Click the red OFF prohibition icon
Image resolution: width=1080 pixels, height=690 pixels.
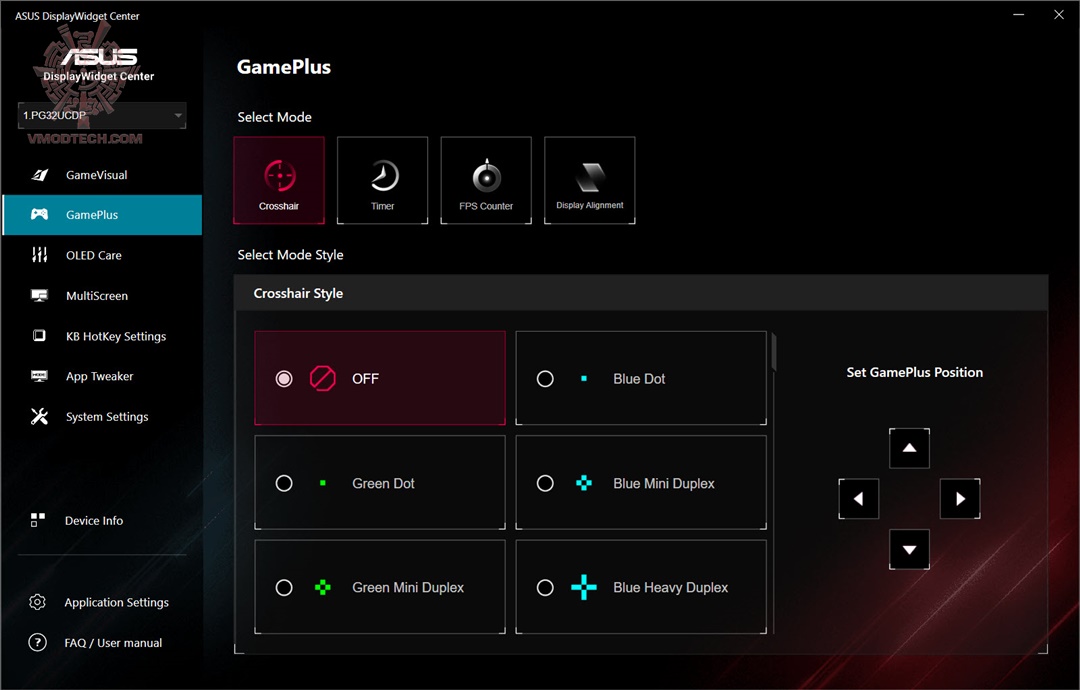tap(322, 378)
